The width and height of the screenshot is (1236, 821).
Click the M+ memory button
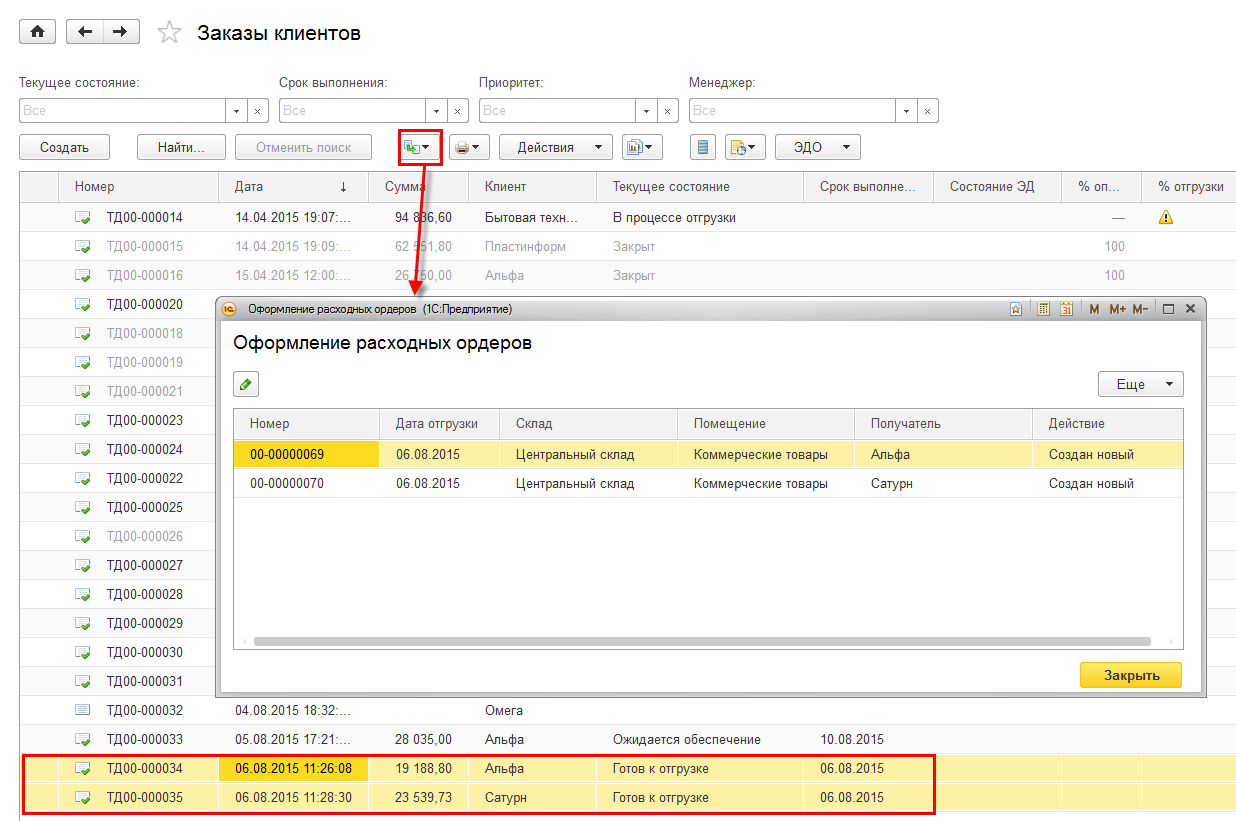click(x=1117, y=309)
